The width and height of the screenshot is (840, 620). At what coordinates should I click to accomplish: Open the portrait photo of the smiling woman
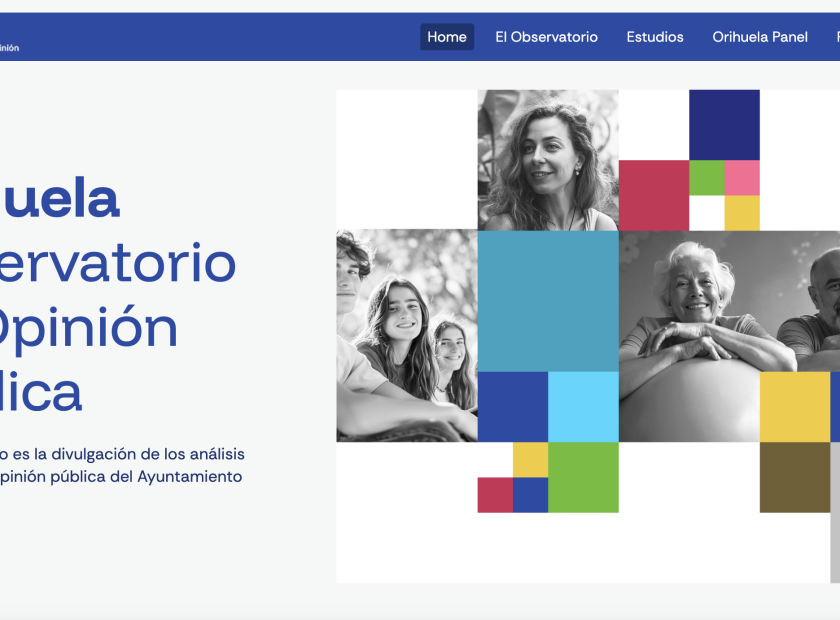point(547,160)
